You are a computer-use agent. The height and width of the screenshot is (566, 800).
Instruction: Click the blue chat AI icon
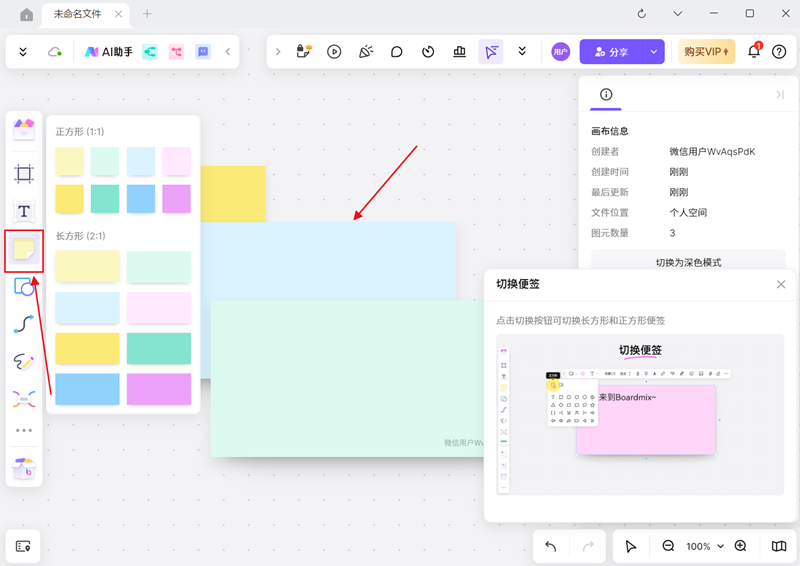click(203, 52)
